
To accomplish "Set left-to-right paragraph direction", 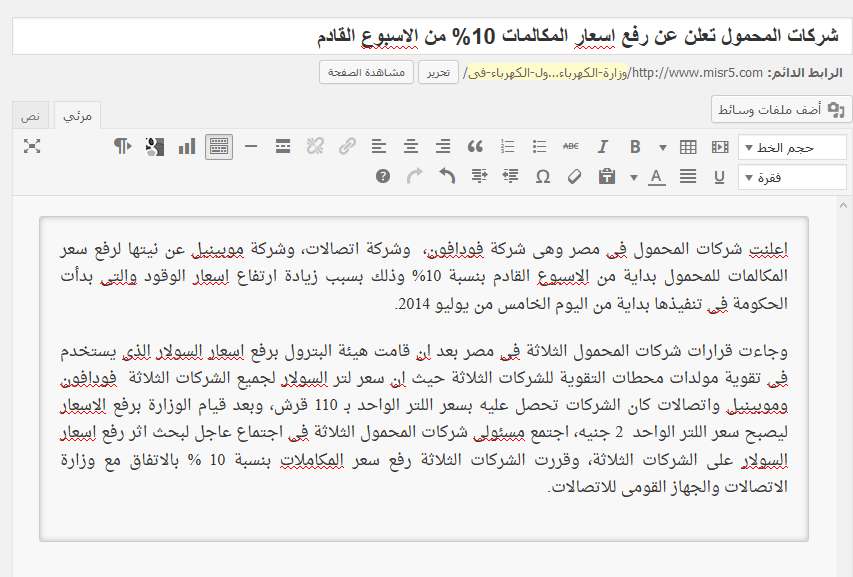I will (x=122, y=147).
